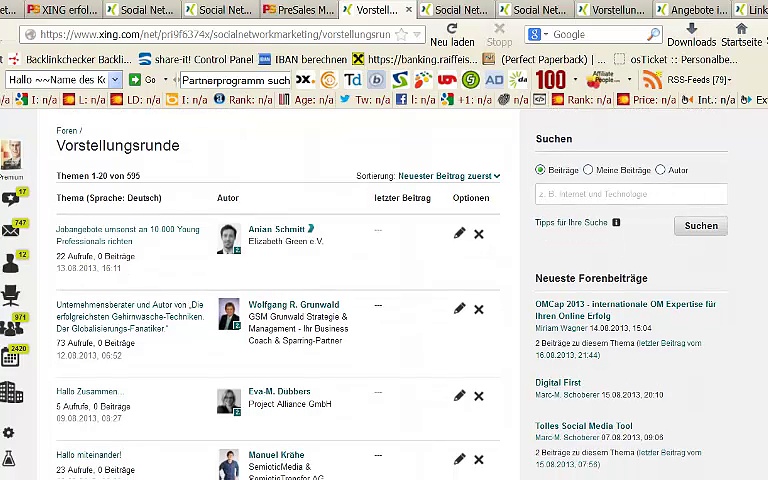This screenshot has width=768, height=480.
Task: Select the Beiträge search radio button
Action: click(x=541, y=170)
